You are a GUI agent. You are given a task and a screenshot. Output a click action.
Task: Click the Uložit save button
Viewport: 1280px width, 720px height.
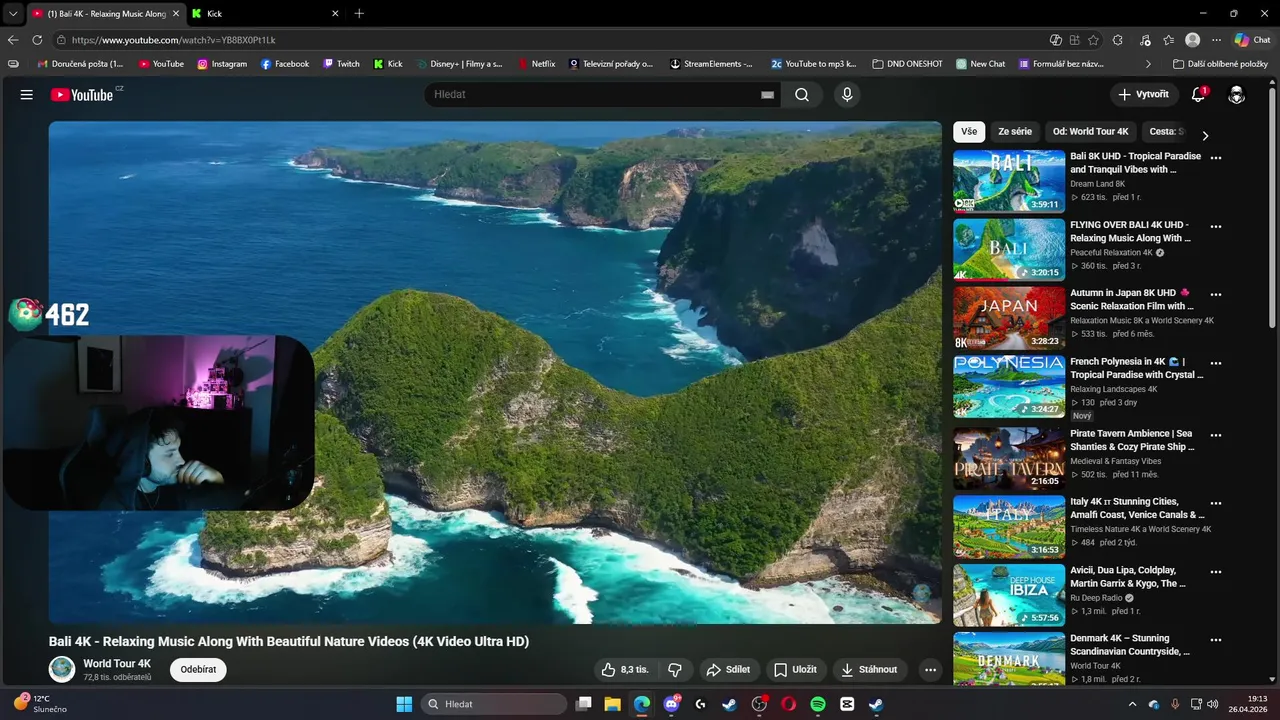796,669
